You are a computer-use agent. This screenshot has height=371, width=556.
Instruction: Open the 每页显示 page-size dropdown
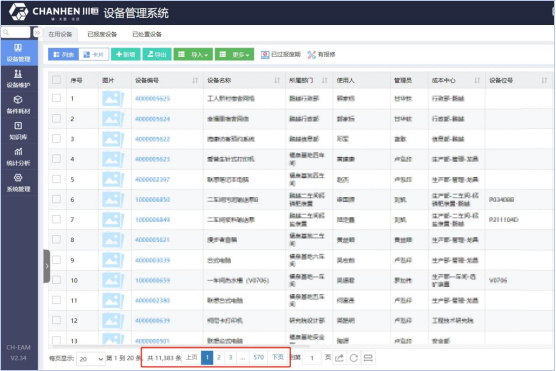point(91,359)
